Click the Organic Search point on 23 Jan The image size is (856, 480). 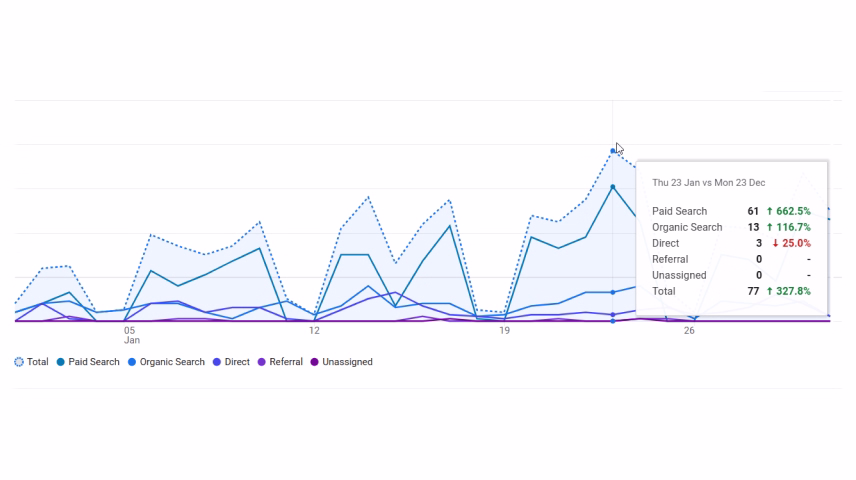(613, 292)
